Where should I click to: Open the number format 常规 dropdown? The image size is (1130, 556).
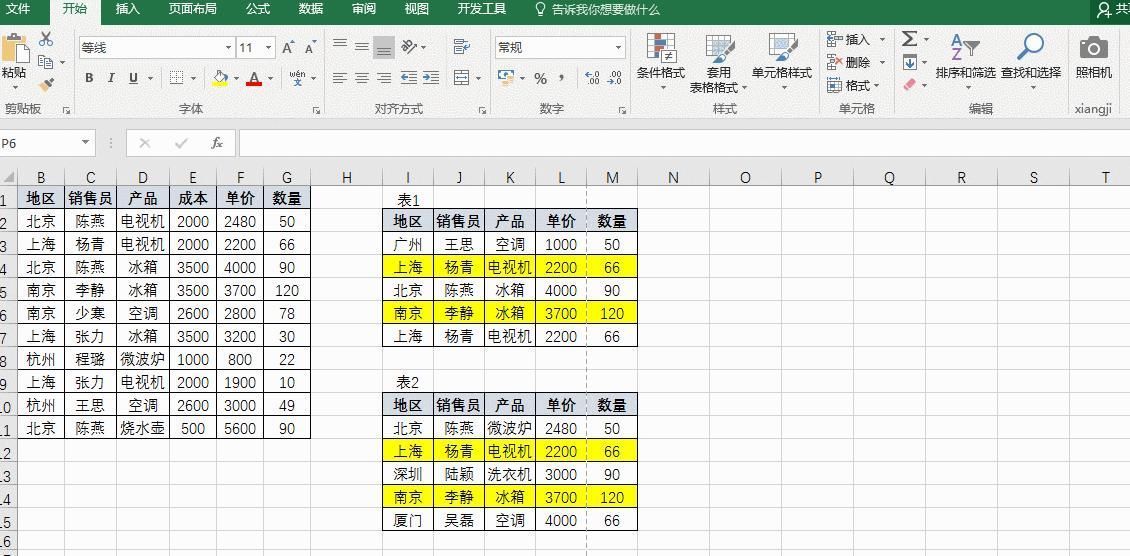point(618,48)
